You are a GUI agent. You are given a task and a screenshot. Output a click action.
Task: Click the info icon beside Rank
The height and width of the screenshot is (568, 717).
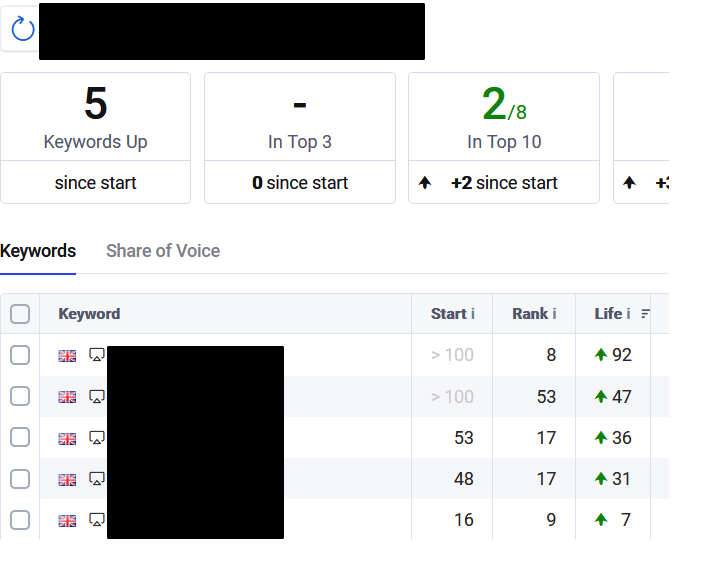554,314
